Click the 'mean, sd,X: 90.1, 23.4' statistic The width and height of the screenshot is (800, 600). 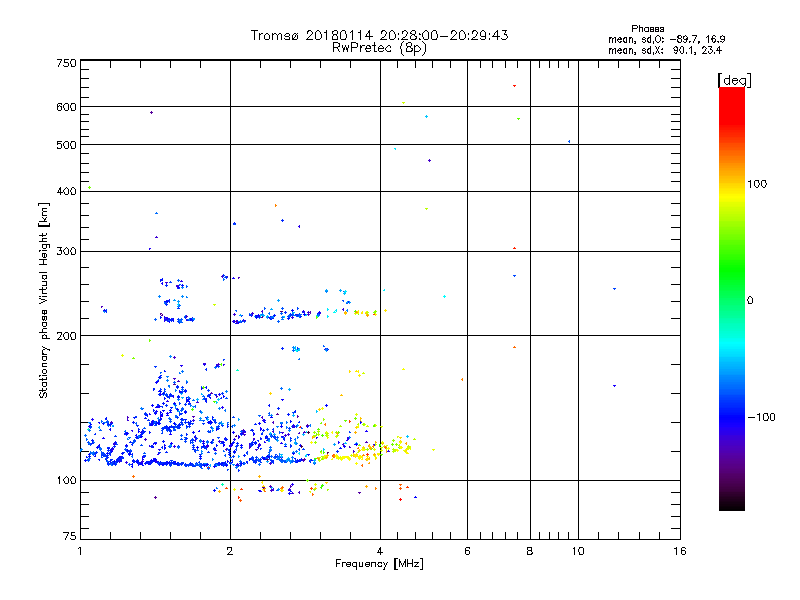click(665, 50)
